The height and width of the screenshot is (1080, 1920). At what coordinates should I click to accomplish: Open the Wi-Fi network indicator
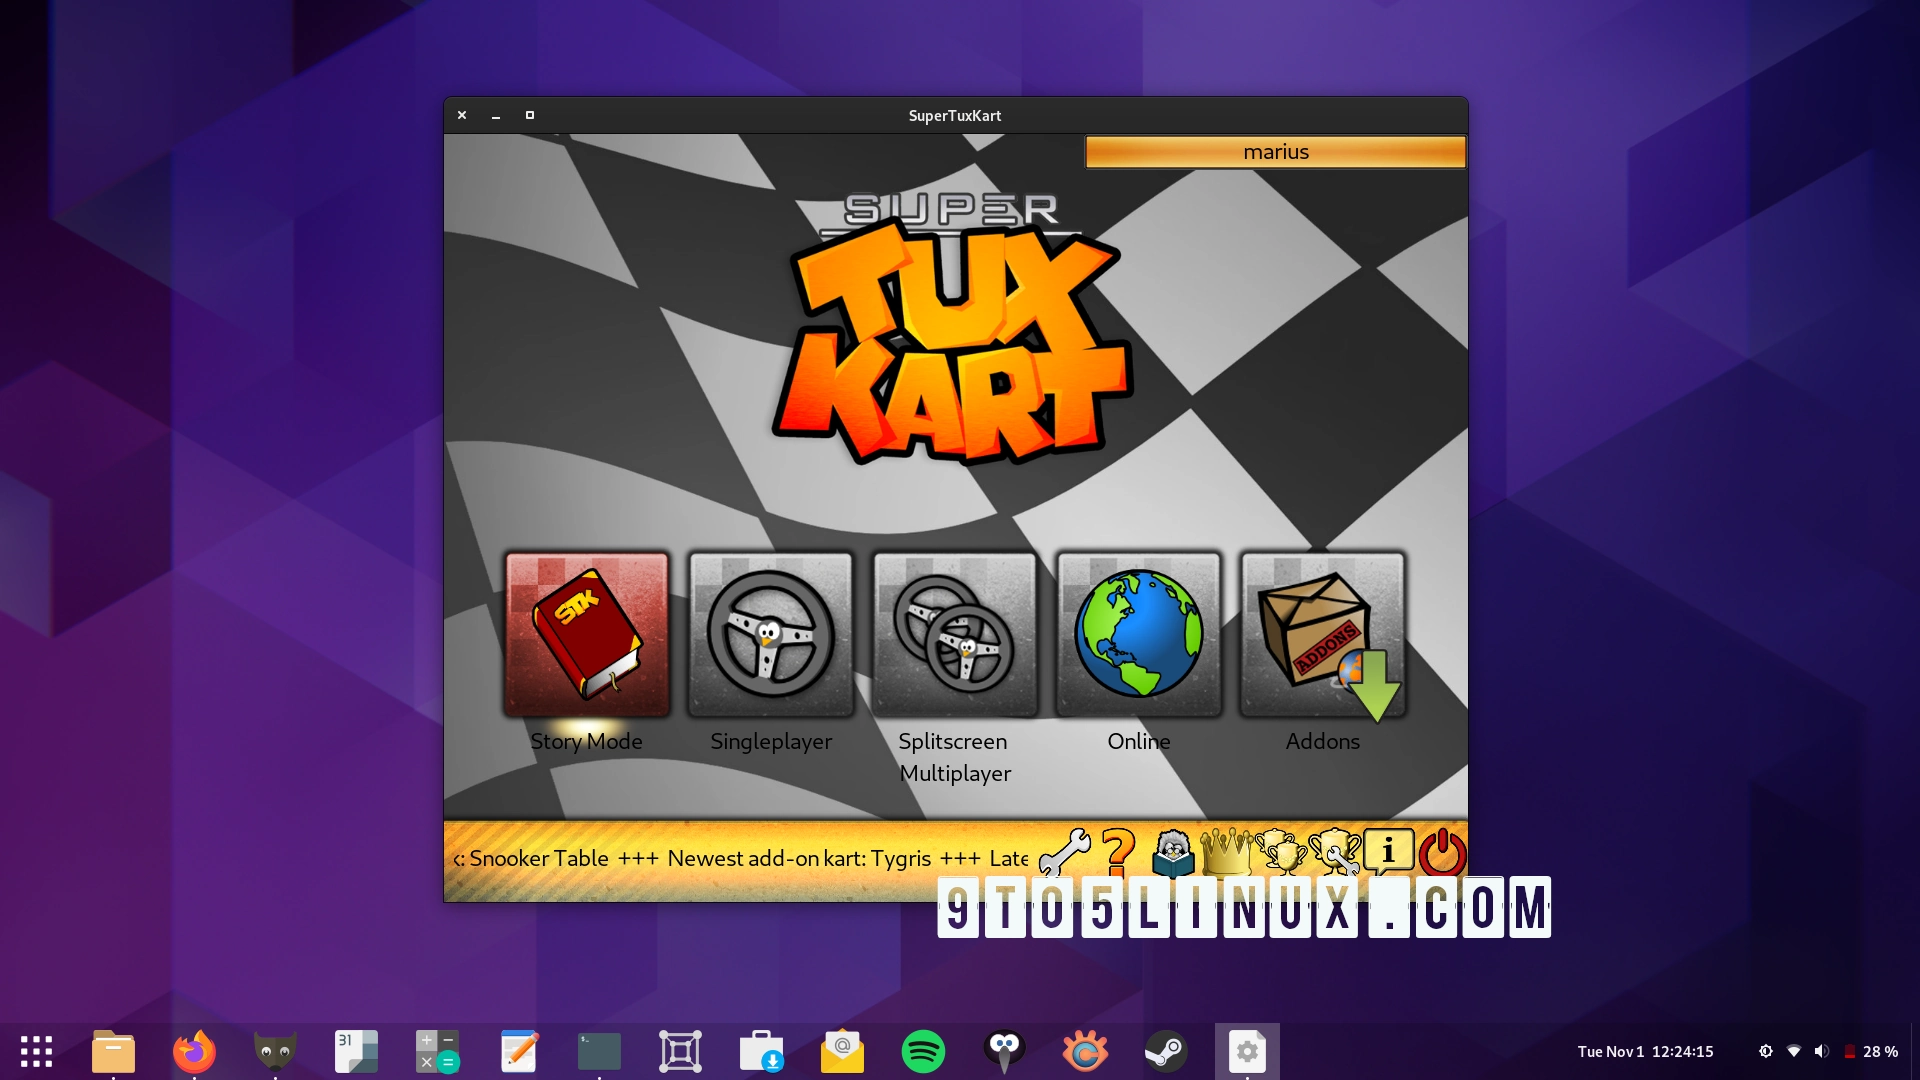click(1794, 1051)
